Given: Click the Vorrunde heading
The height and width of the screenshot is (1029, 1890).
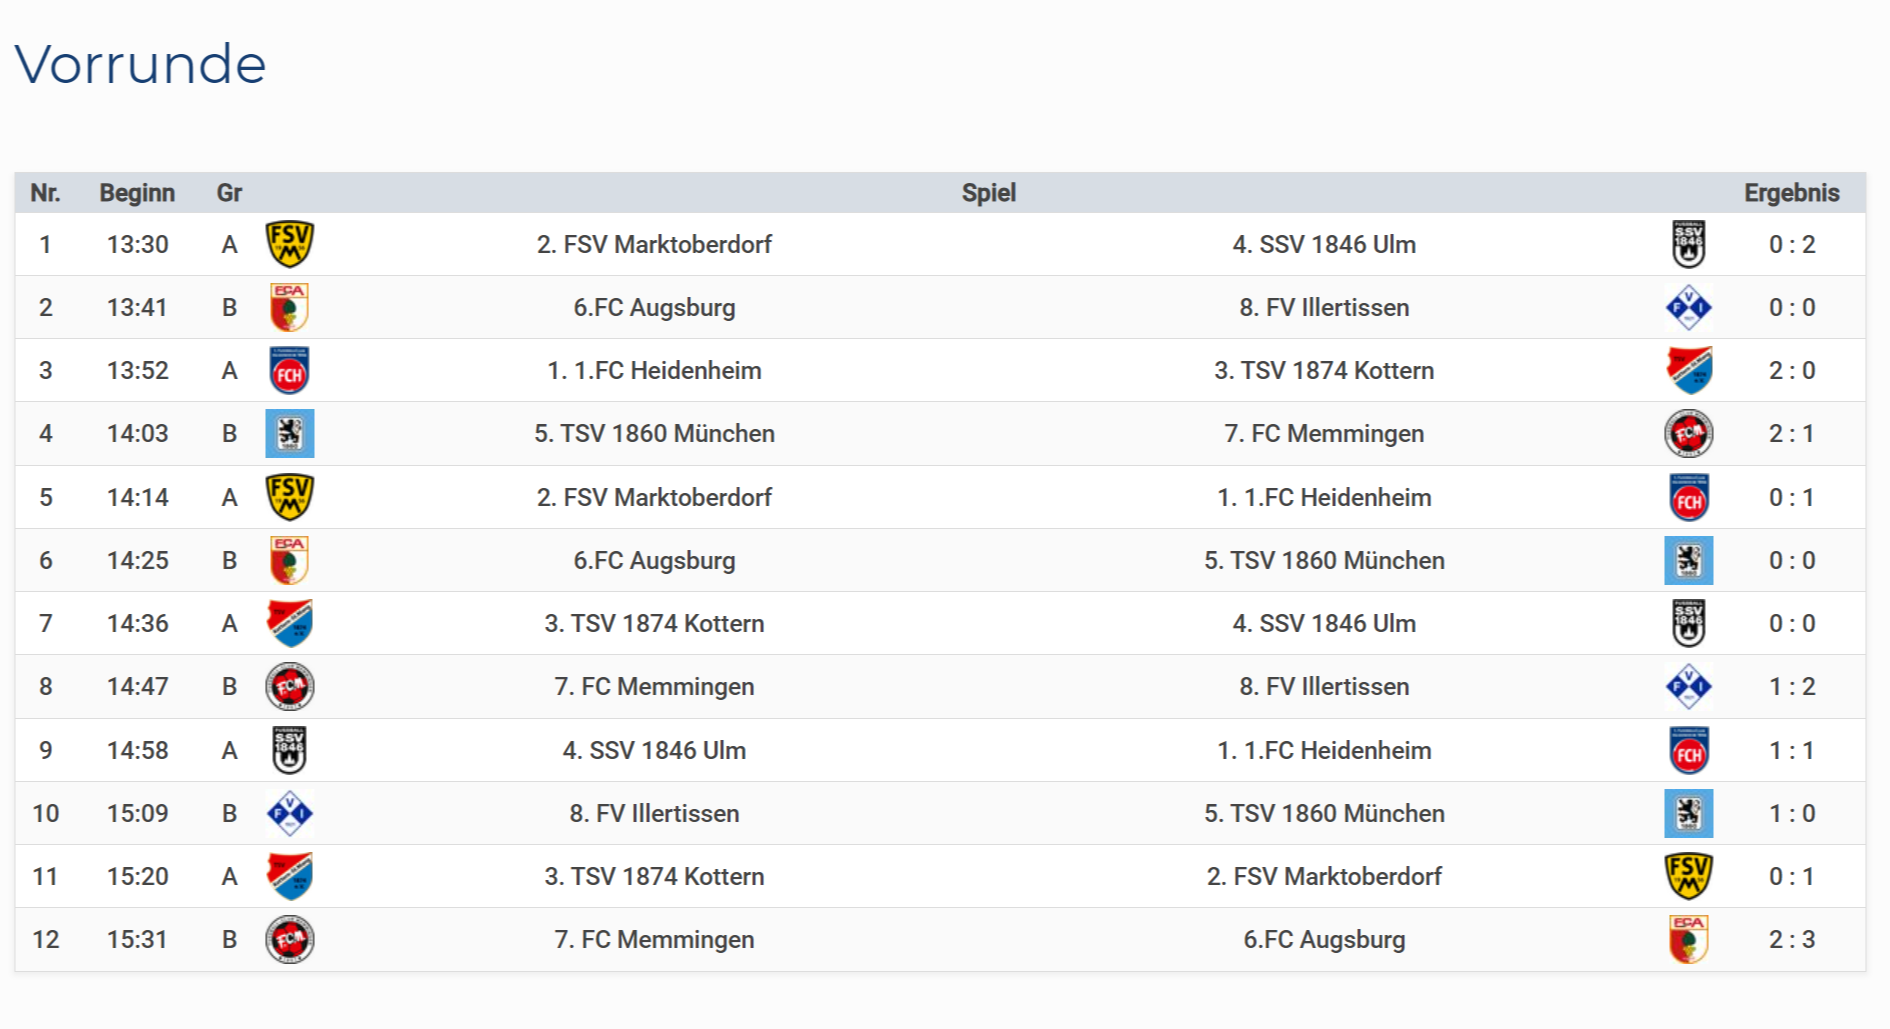Looking at the screenshot, I should click(x=140, y=65).
